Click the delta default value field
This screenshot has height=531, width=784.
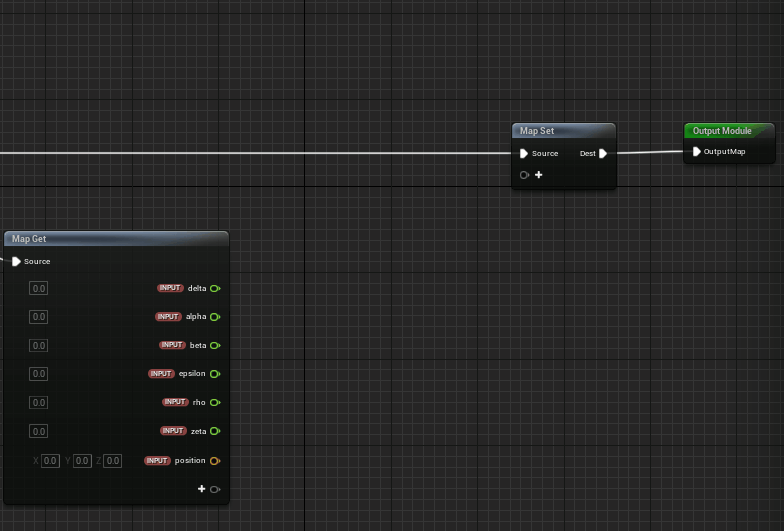tap(38, 288)
